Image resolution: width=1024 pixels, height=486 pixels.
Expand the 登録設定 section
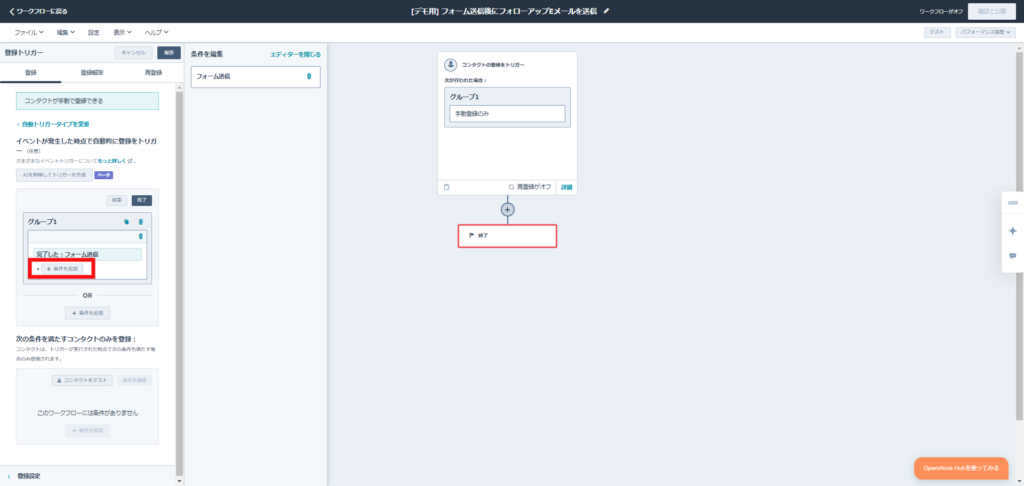coord(29,476)
